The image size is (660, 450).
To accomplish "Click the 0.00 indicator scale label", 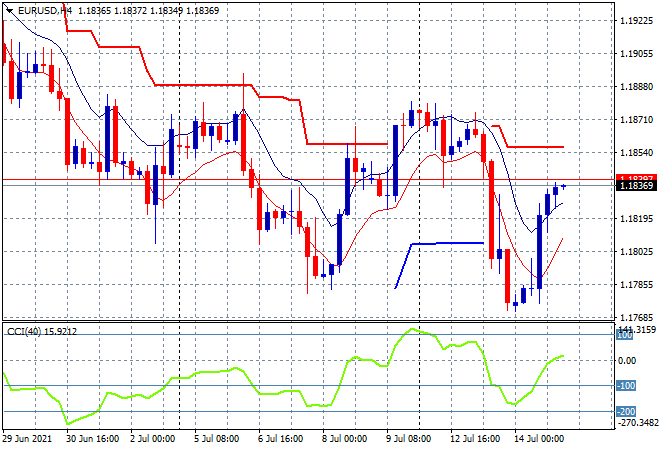I will (627, 361).
